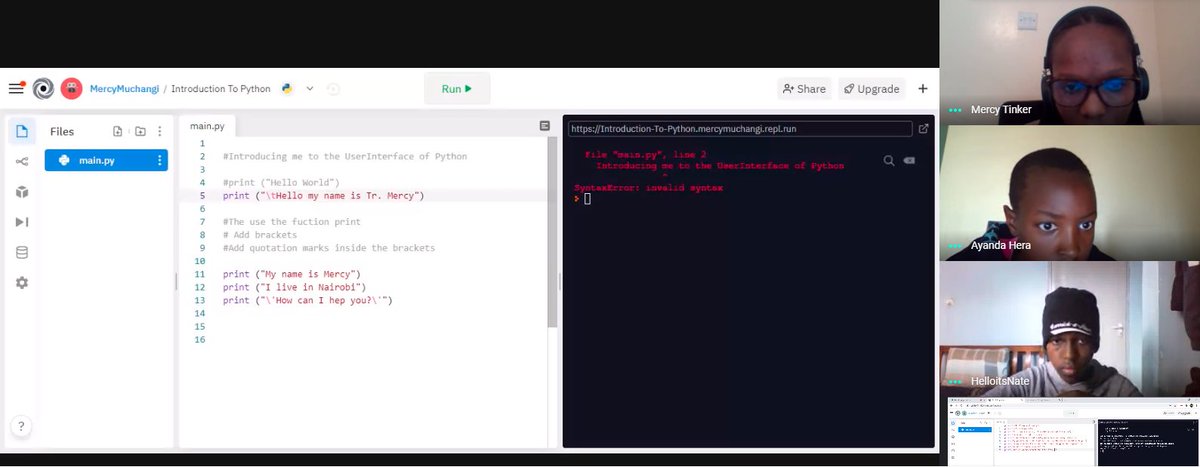
Task: Open the Packages cube sidebar icon
Action: pyautogui.click(x=22, y=192)
